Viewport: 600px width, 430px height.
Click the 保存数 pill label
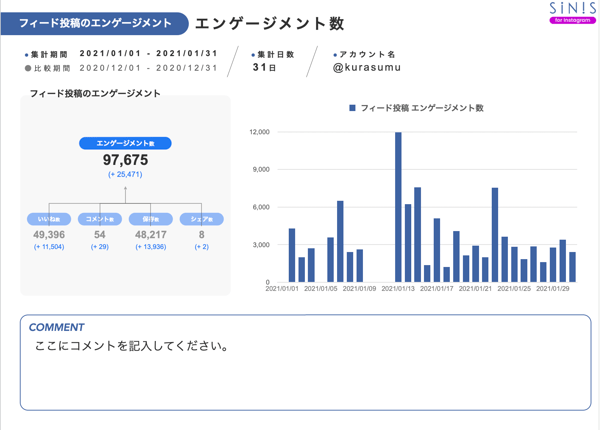(x=151, y=219)
